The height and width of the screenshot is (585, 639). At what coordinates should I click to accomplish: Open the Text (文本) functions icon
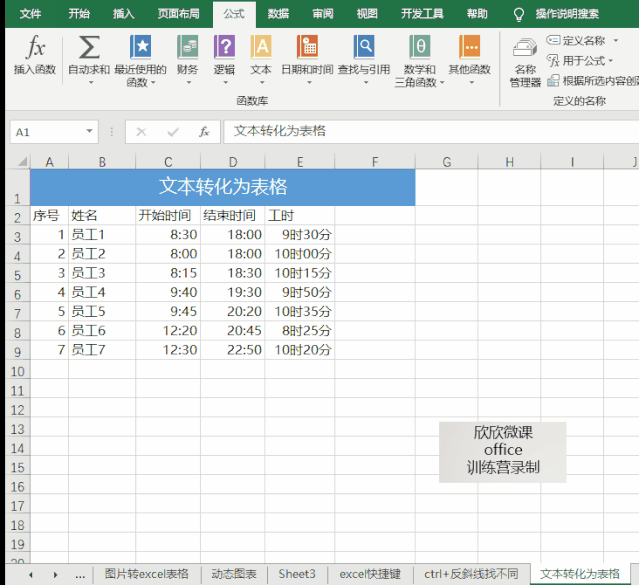click(261, 46)
